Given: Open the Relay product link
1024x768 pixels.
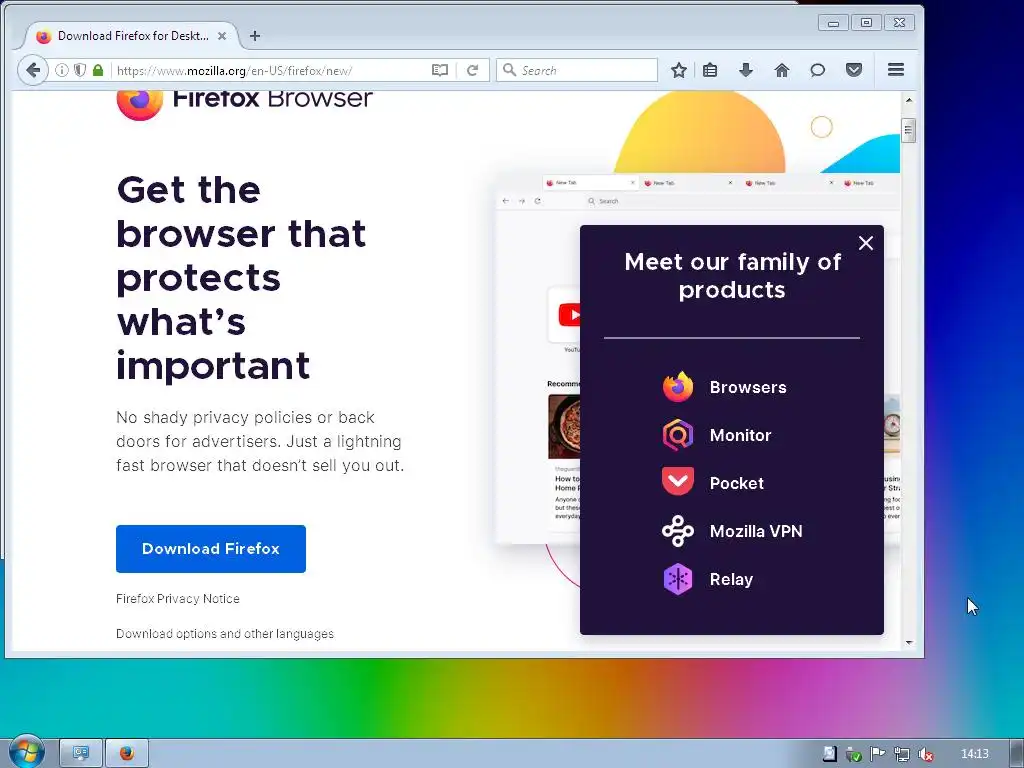Looking at the screenshot, I should click(x=731, y=579).
